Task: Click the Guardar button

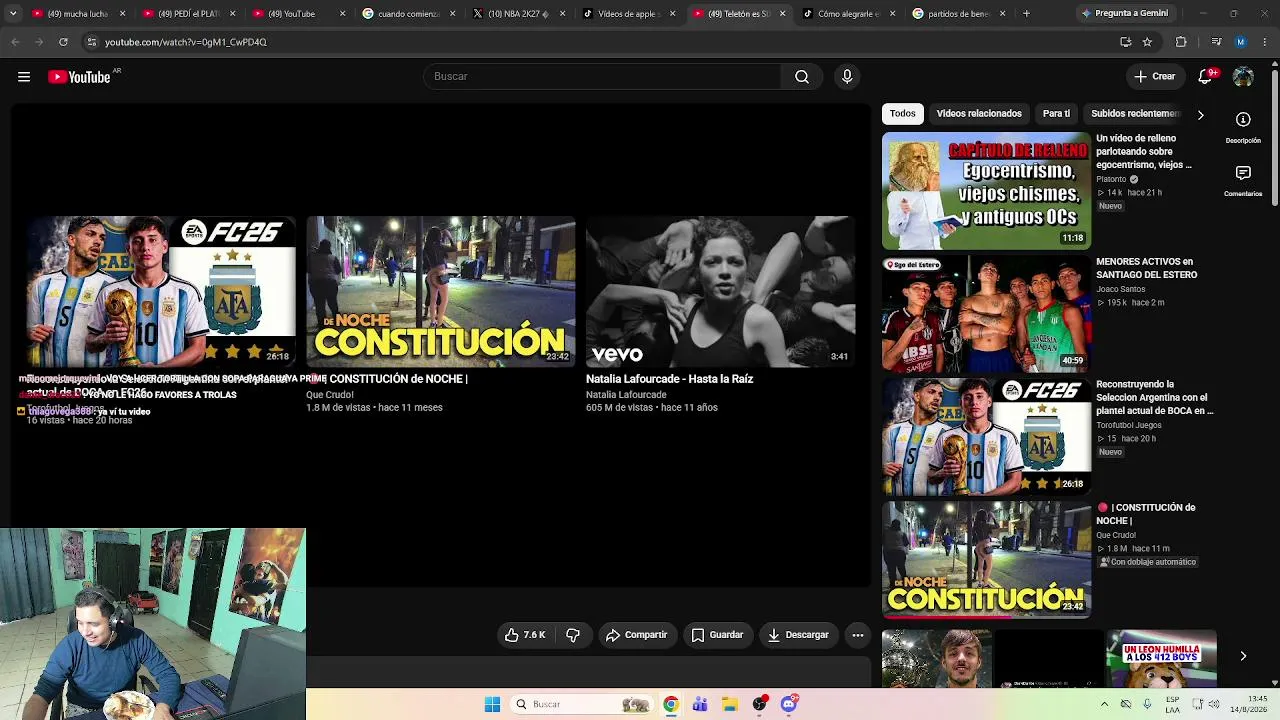Action: pyautogui.click(x=717, y=635)
